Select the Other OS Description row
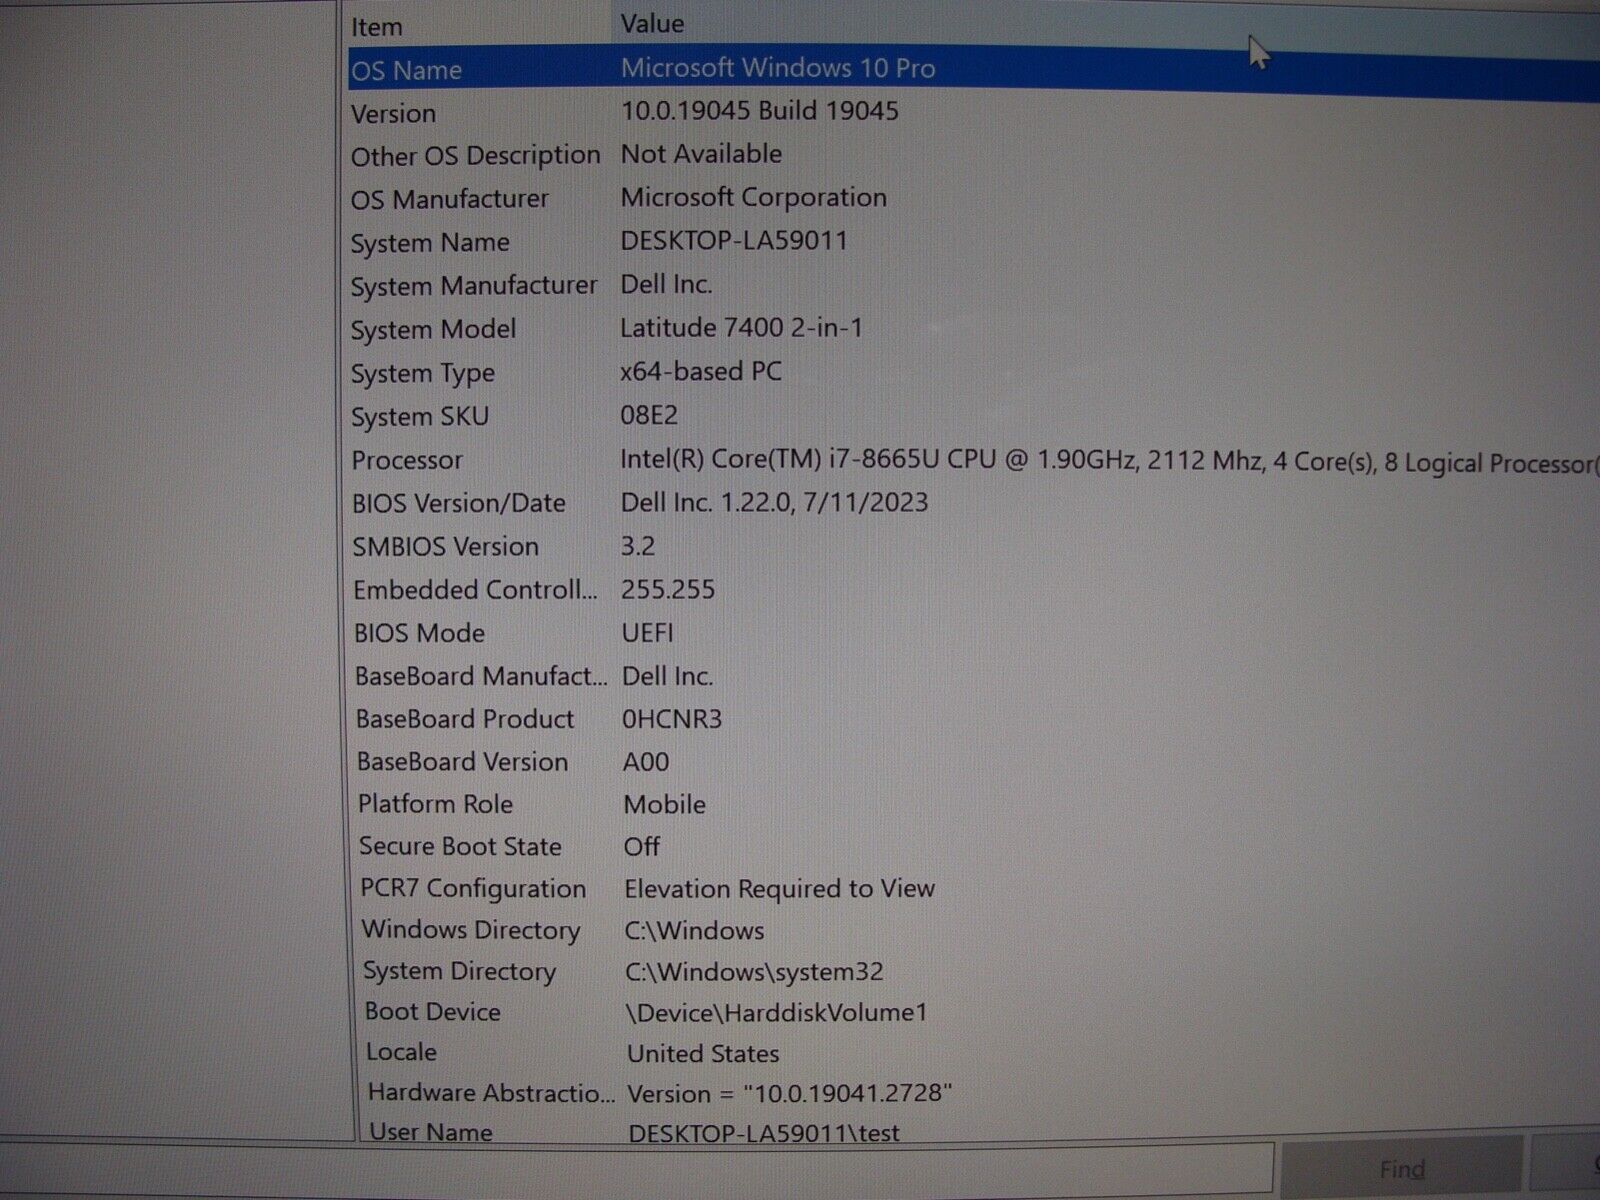 coord(475,156)
